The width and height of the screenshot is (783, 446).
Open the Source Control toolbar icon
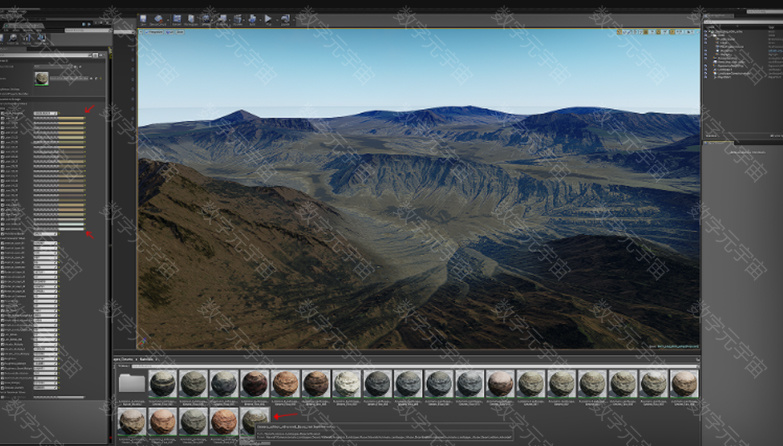(x=158, y=19)
